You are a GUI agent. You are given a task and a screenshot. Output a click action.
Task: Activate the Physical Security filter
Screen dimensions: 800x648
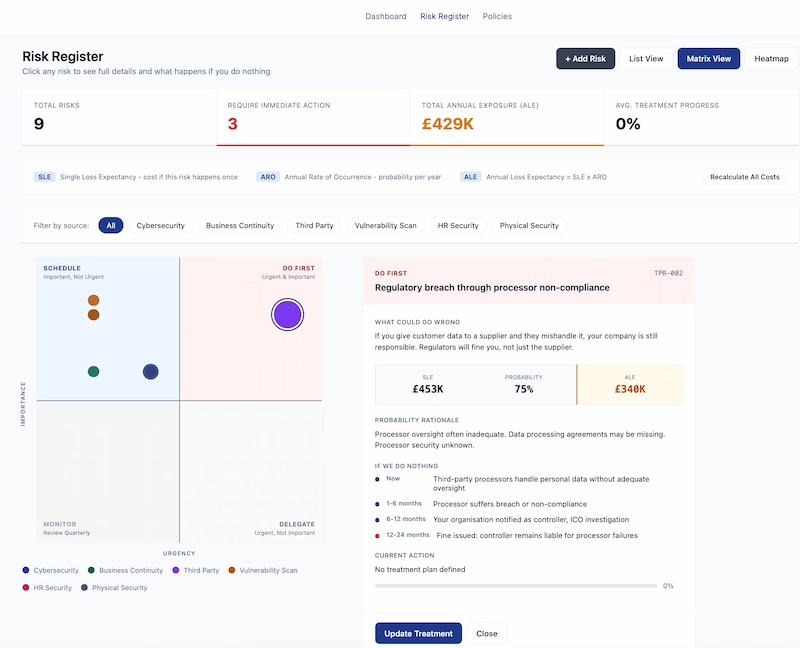(529, 225)
